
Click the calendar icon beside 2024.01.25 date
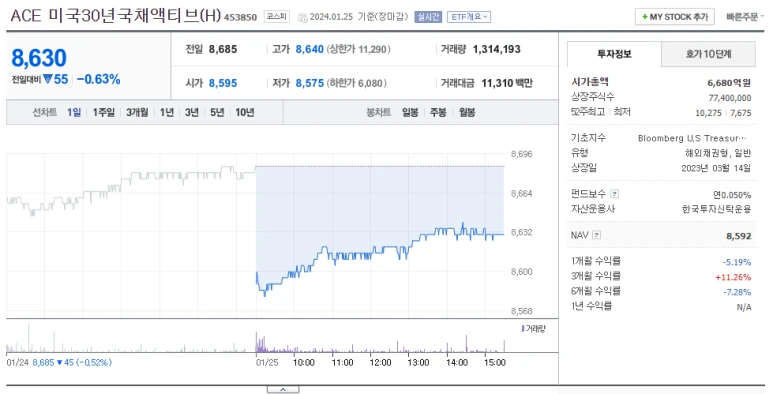[303, 17]
